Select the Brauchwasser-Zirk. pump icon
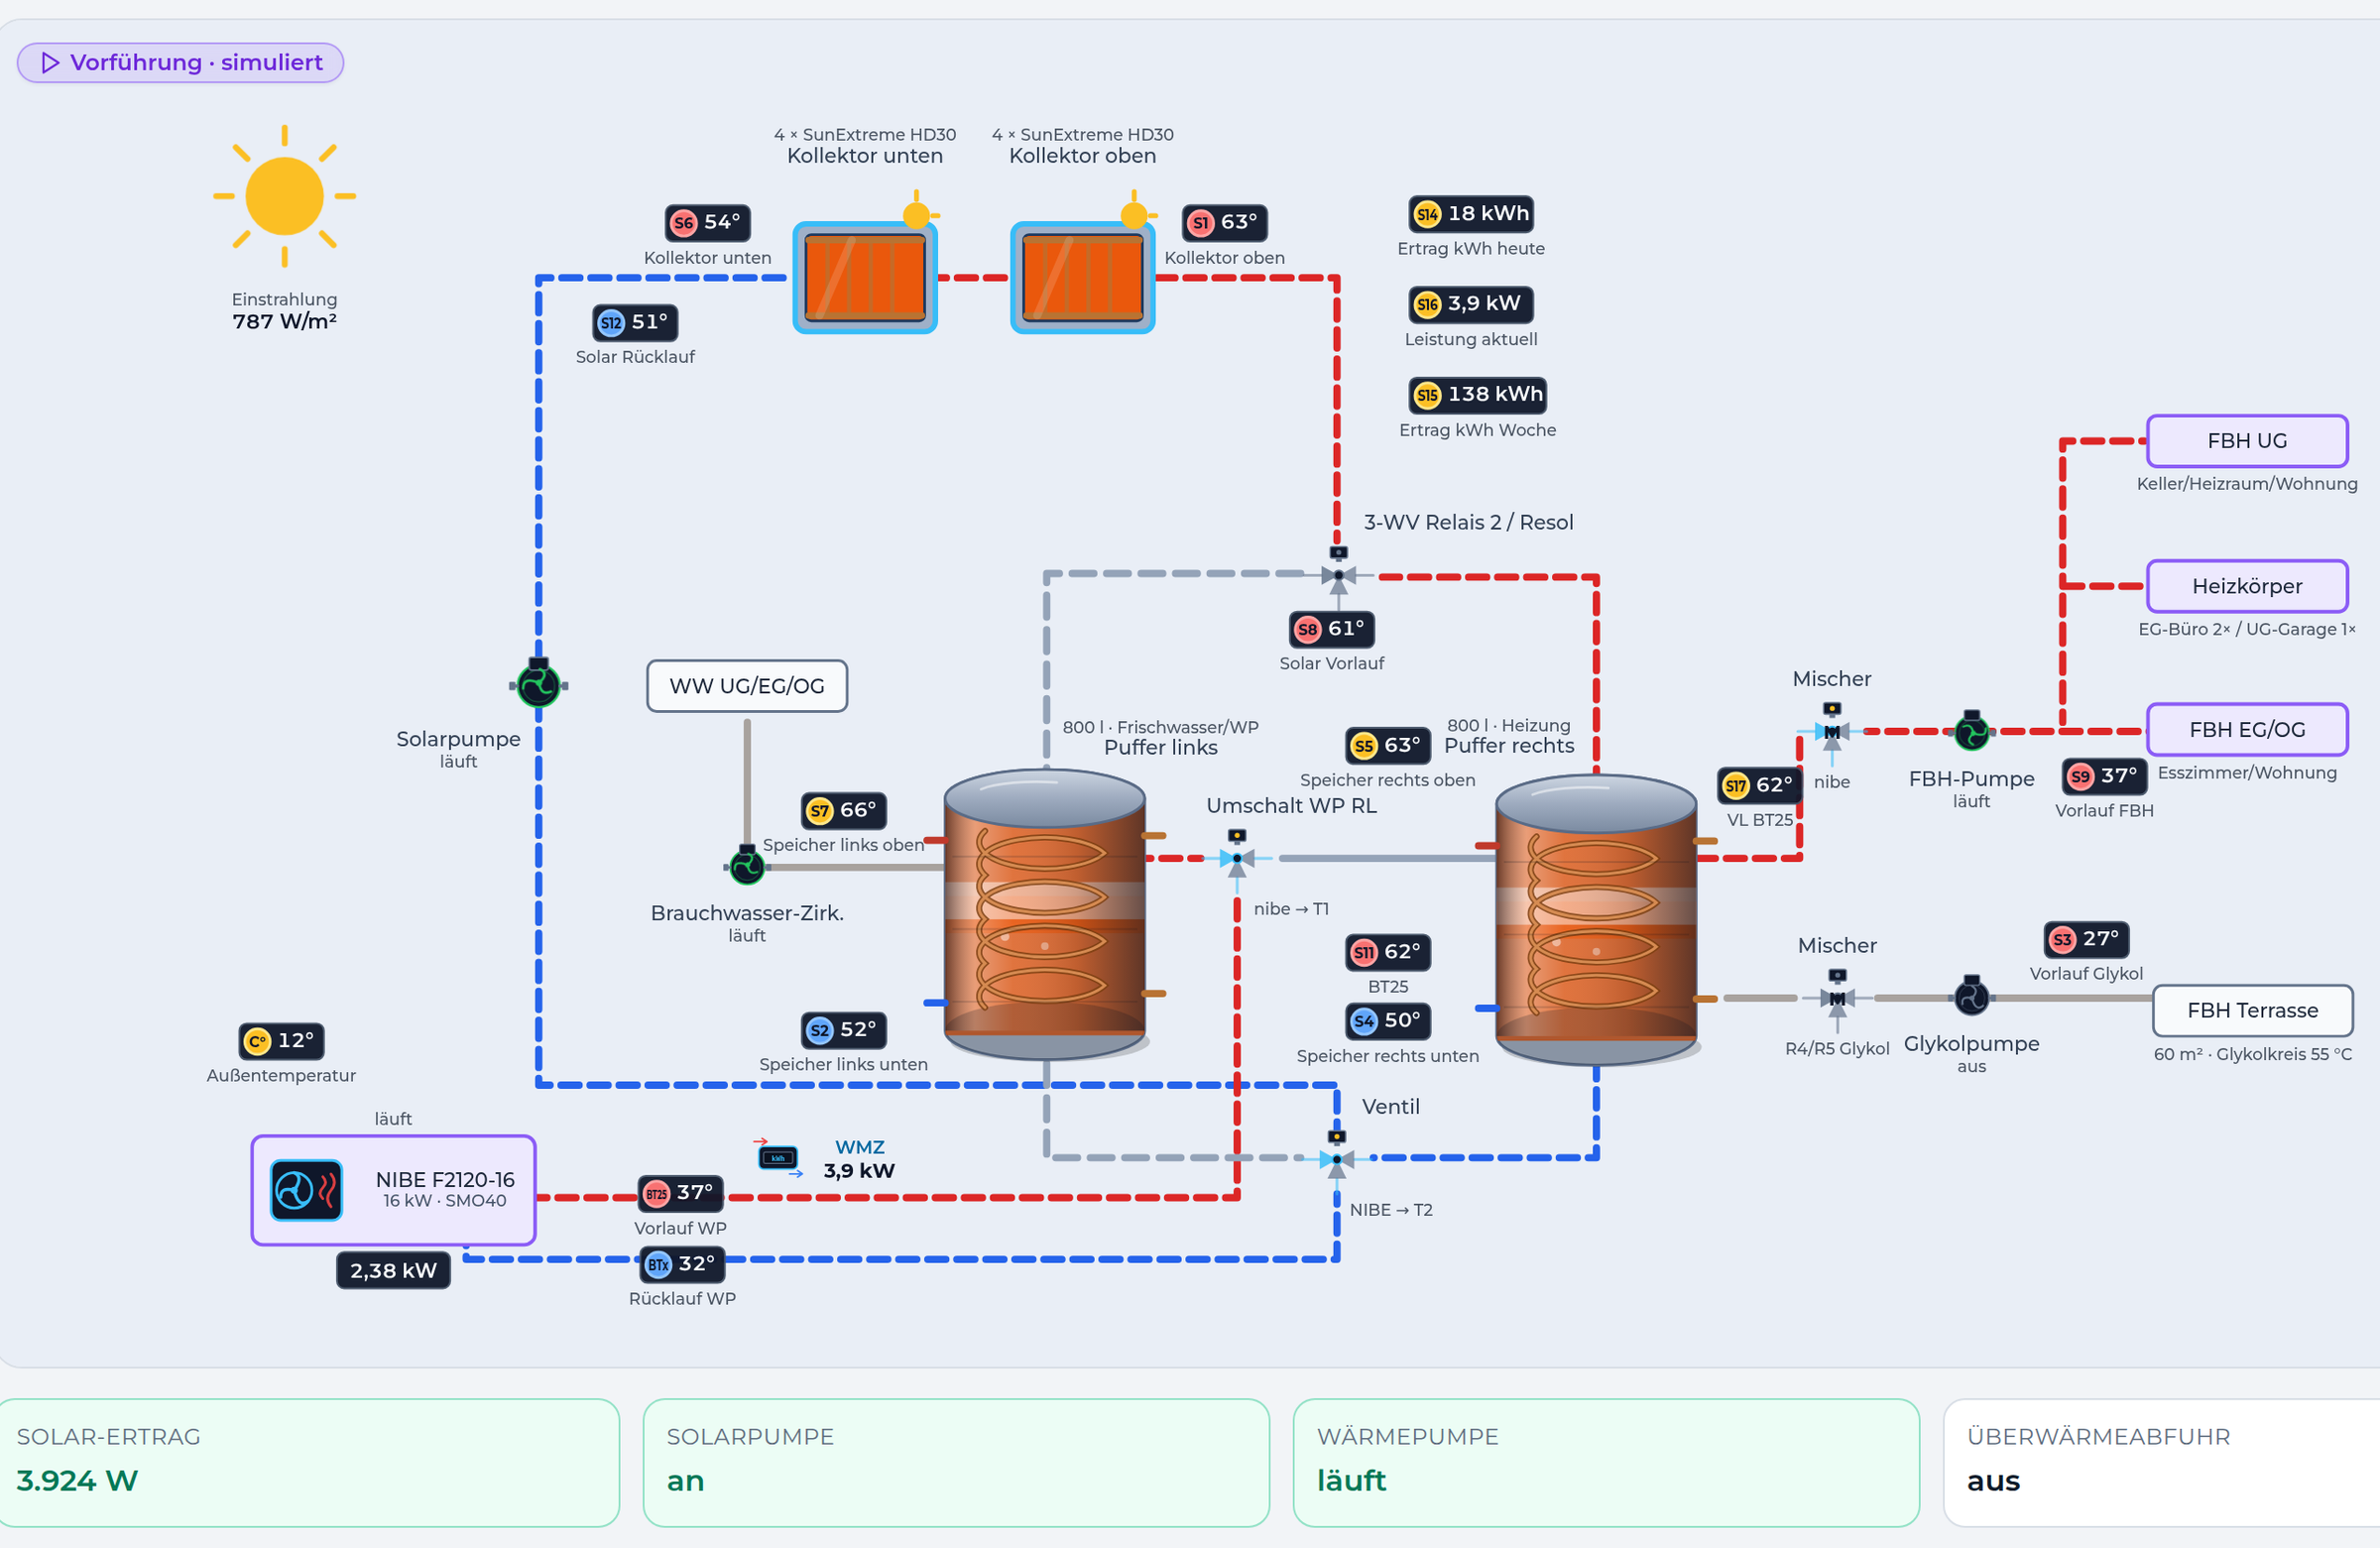Image resolution: width=2380 pixels, height=1548 pixels. click(x=747, y=865)
